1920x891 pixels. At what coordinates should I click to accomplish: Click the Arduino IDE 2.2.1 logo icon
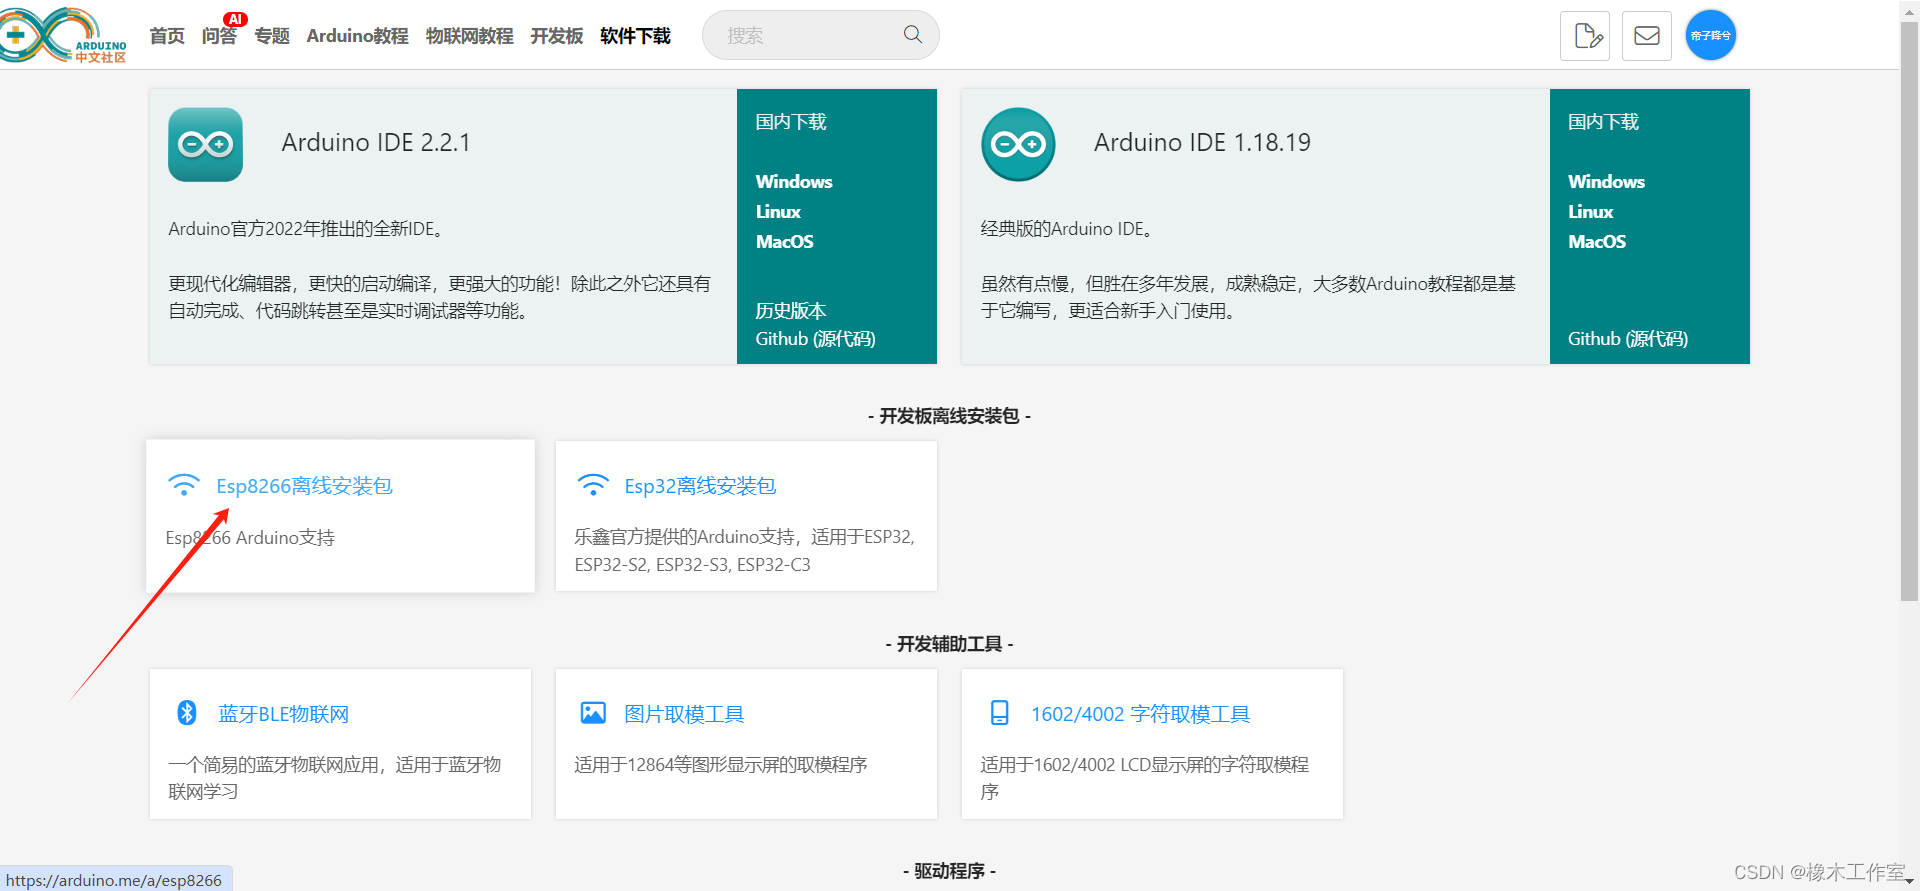point(205,144)
